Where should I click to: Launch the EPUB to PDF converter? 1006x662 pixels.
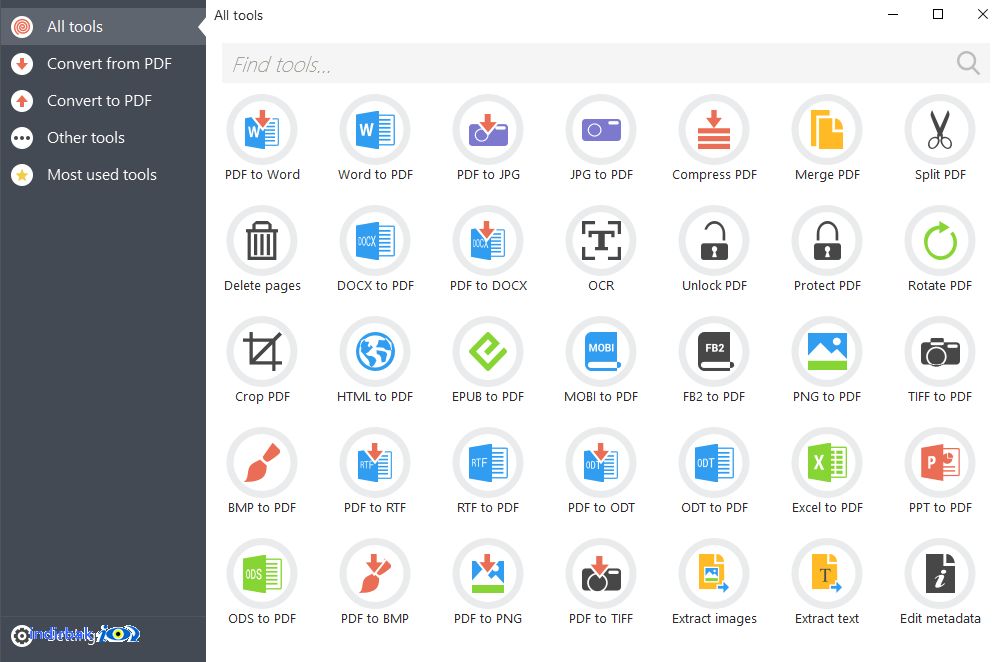(x=488, y=352)
